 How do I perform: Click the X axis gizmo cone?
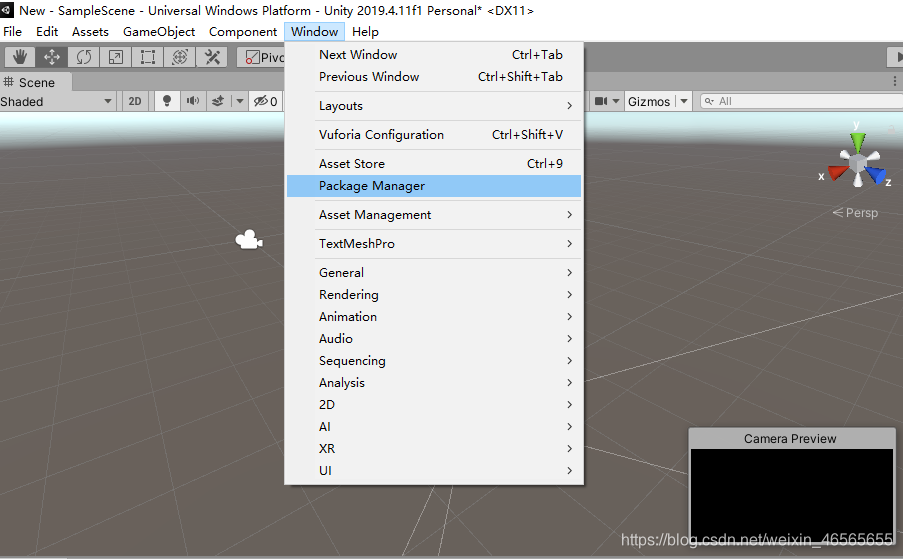(838, 173)
